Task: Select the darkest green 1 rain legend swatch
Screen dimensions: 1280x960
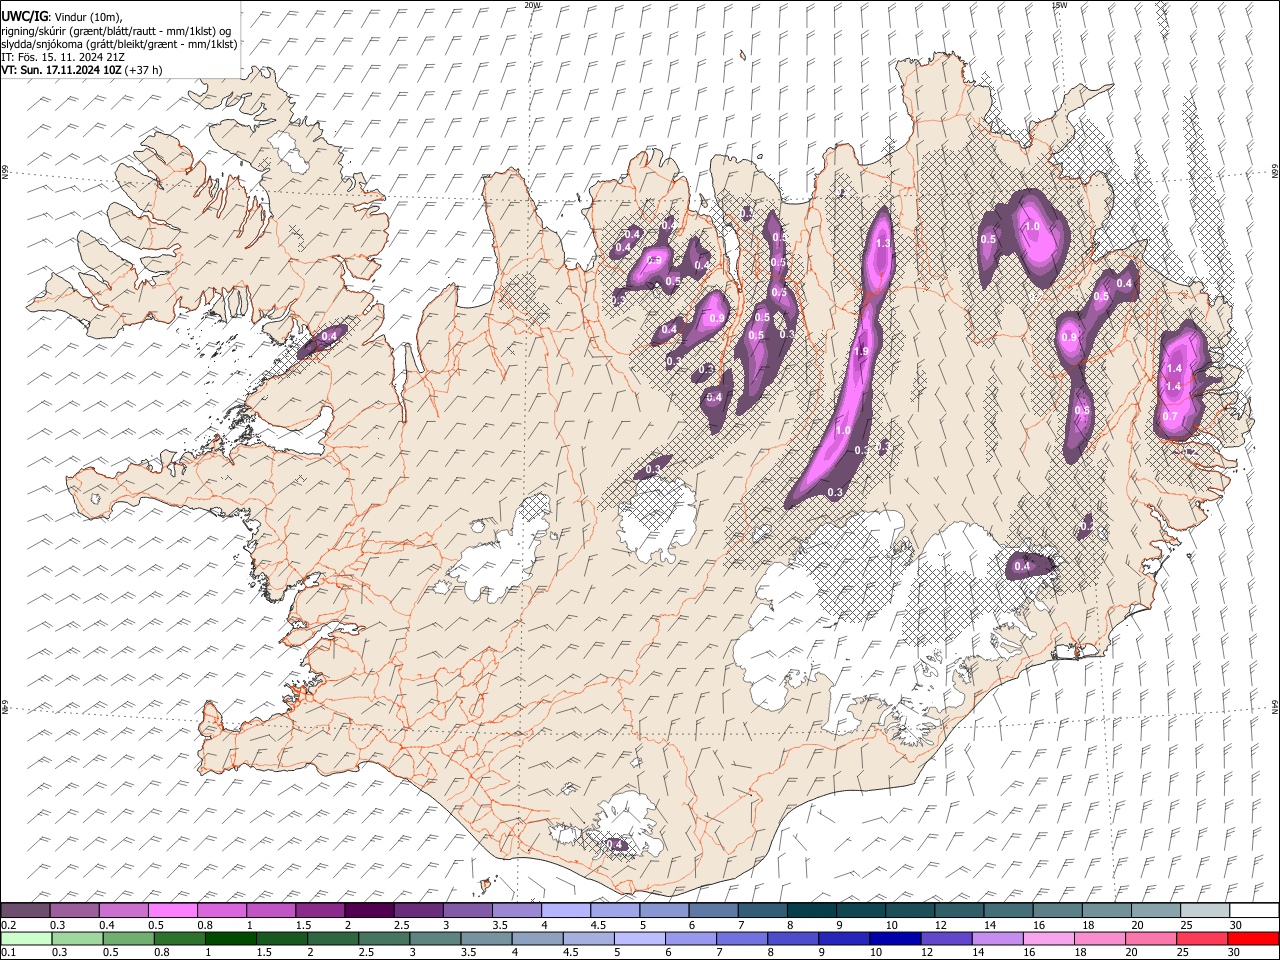Action: pyautogui.click(x=230, y=938)
